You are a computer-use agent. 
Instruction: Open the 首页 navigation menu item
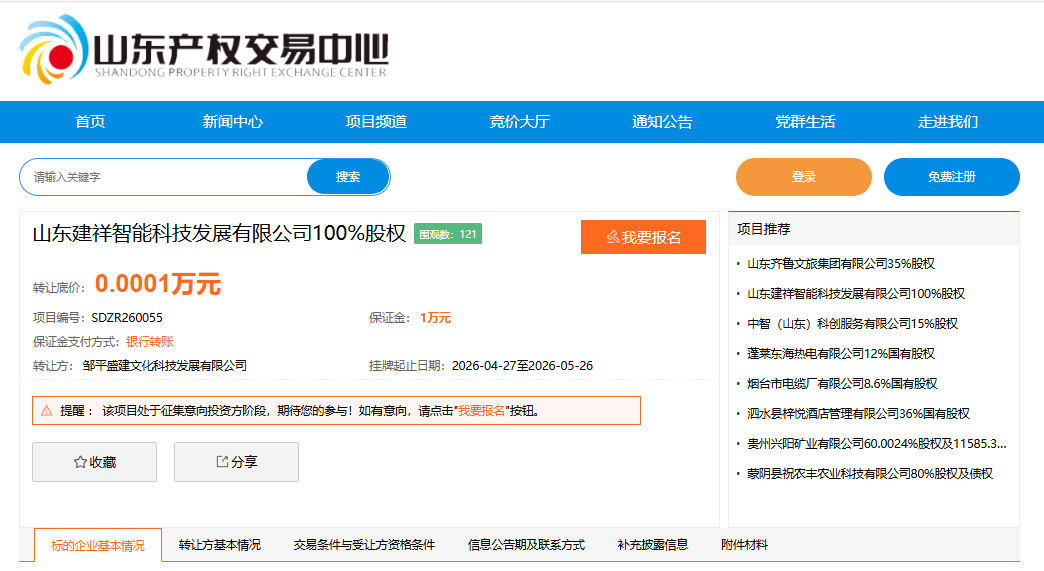click(x=90, y=122)
